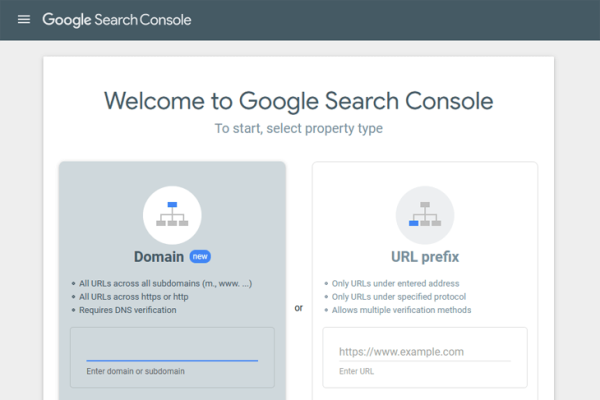Click "To start, select property type" subtitle
This screenshot has width=600, height=400.
coord(298,128)
